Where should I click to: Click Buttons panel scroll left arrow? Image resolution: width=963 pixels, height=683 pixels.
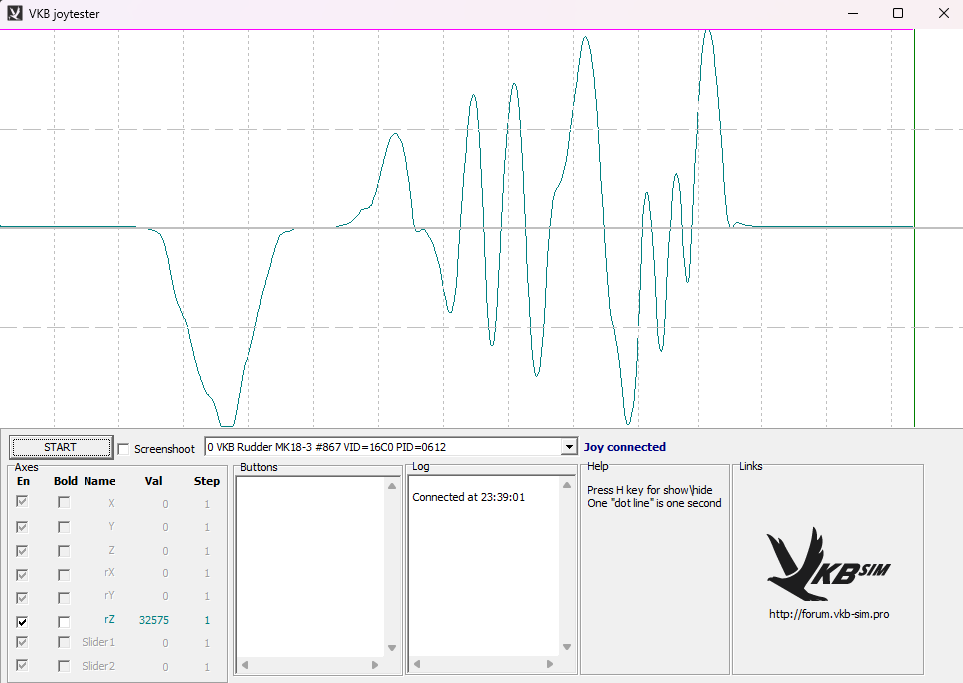[x=245, y=665]
